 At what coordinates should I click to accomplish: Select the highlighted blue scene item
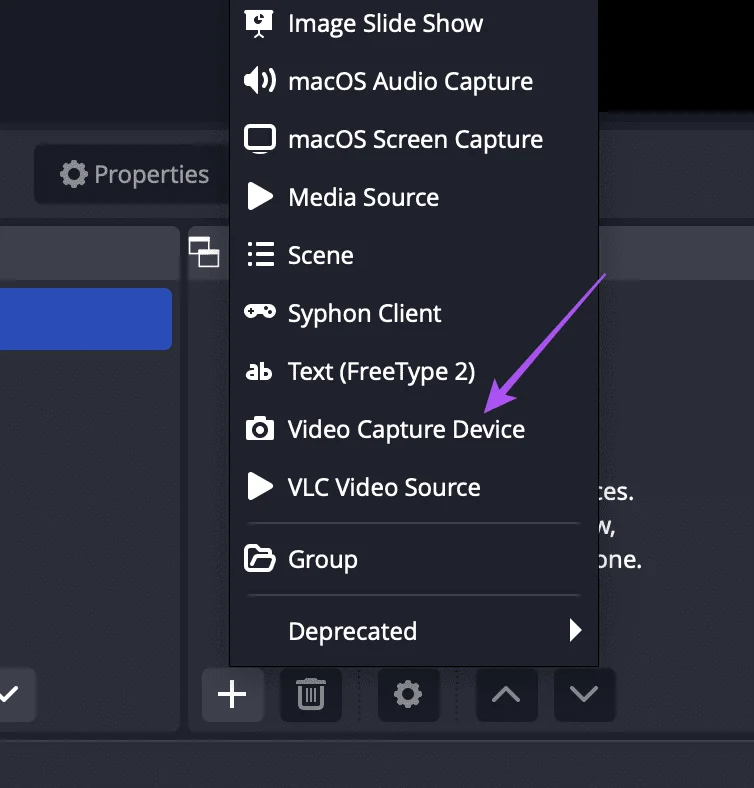(86, 319)
